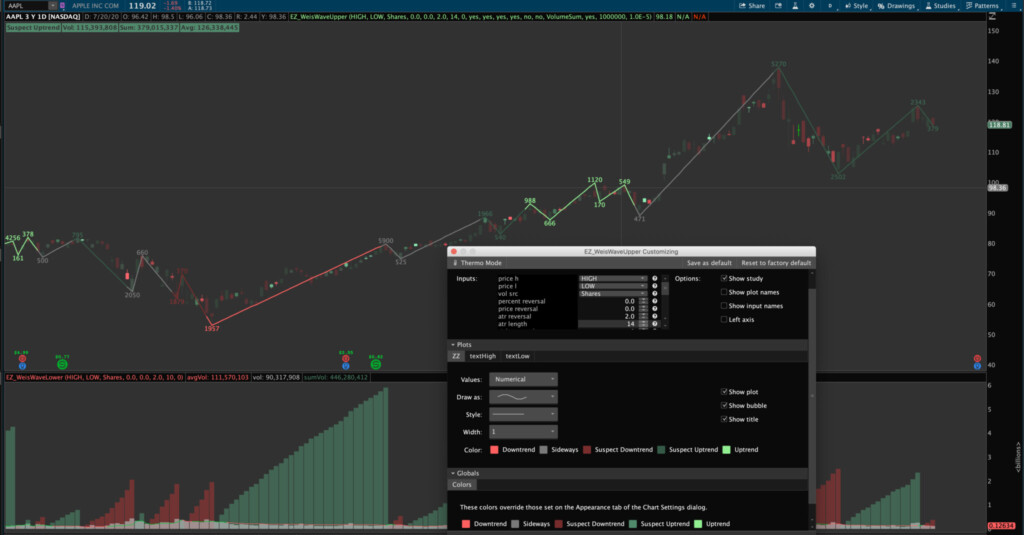The width and height of the screenshot is (1024, 535).
Task: Click the Thermo Mode thermometer icon
Action: (x=454, y=263)
